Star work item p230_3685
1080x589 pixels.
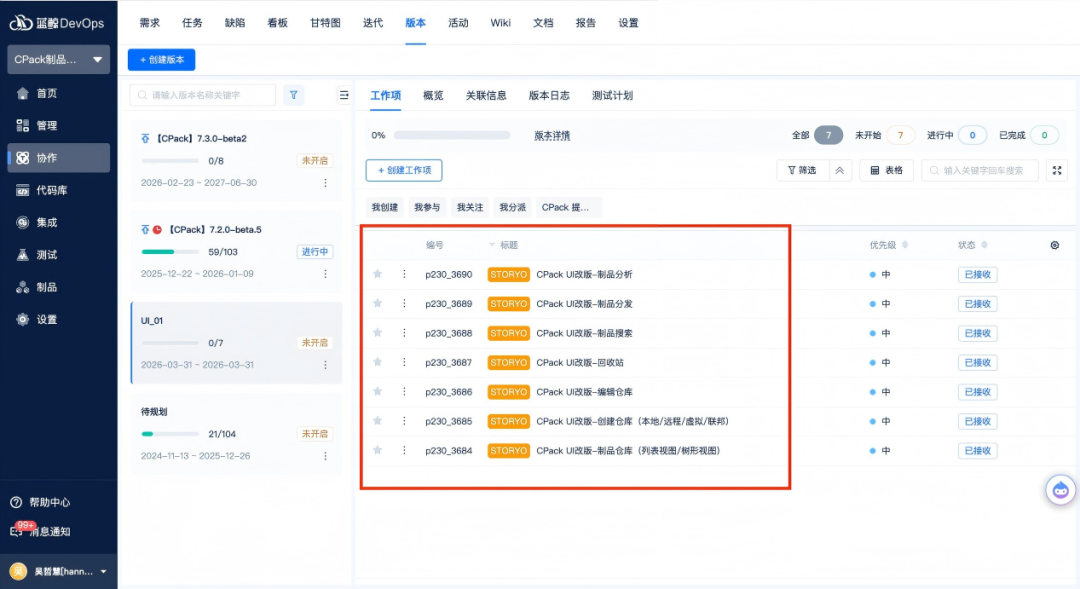click(377, 421)
